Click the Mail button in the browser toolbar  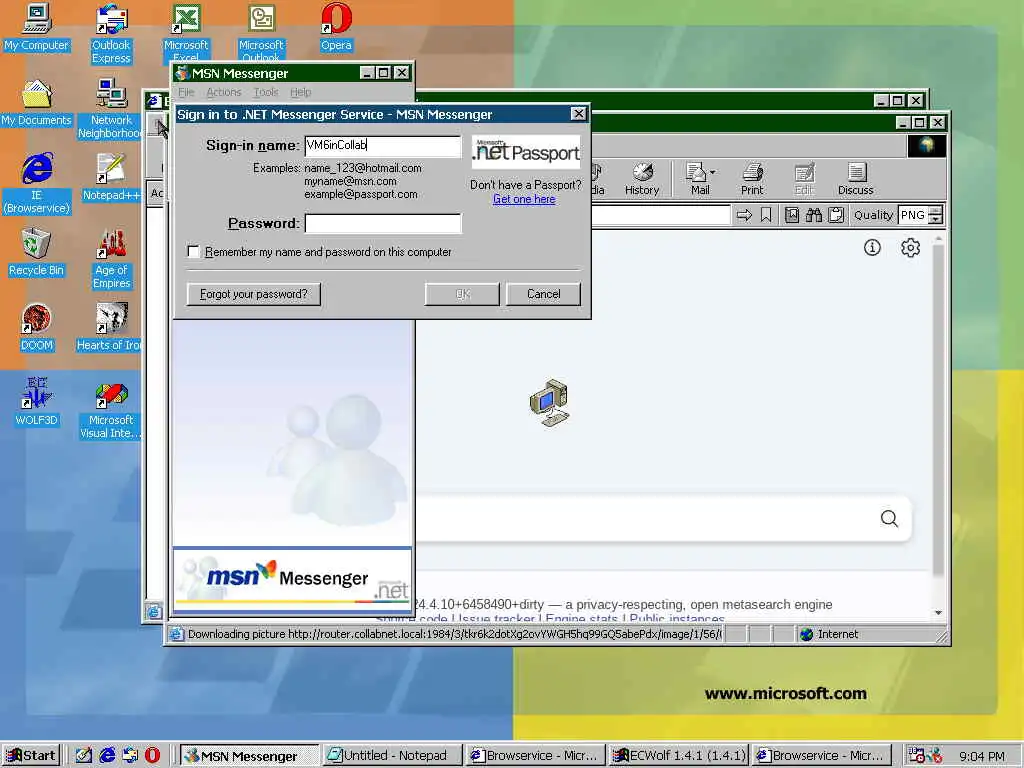click(x=699, y=180)
